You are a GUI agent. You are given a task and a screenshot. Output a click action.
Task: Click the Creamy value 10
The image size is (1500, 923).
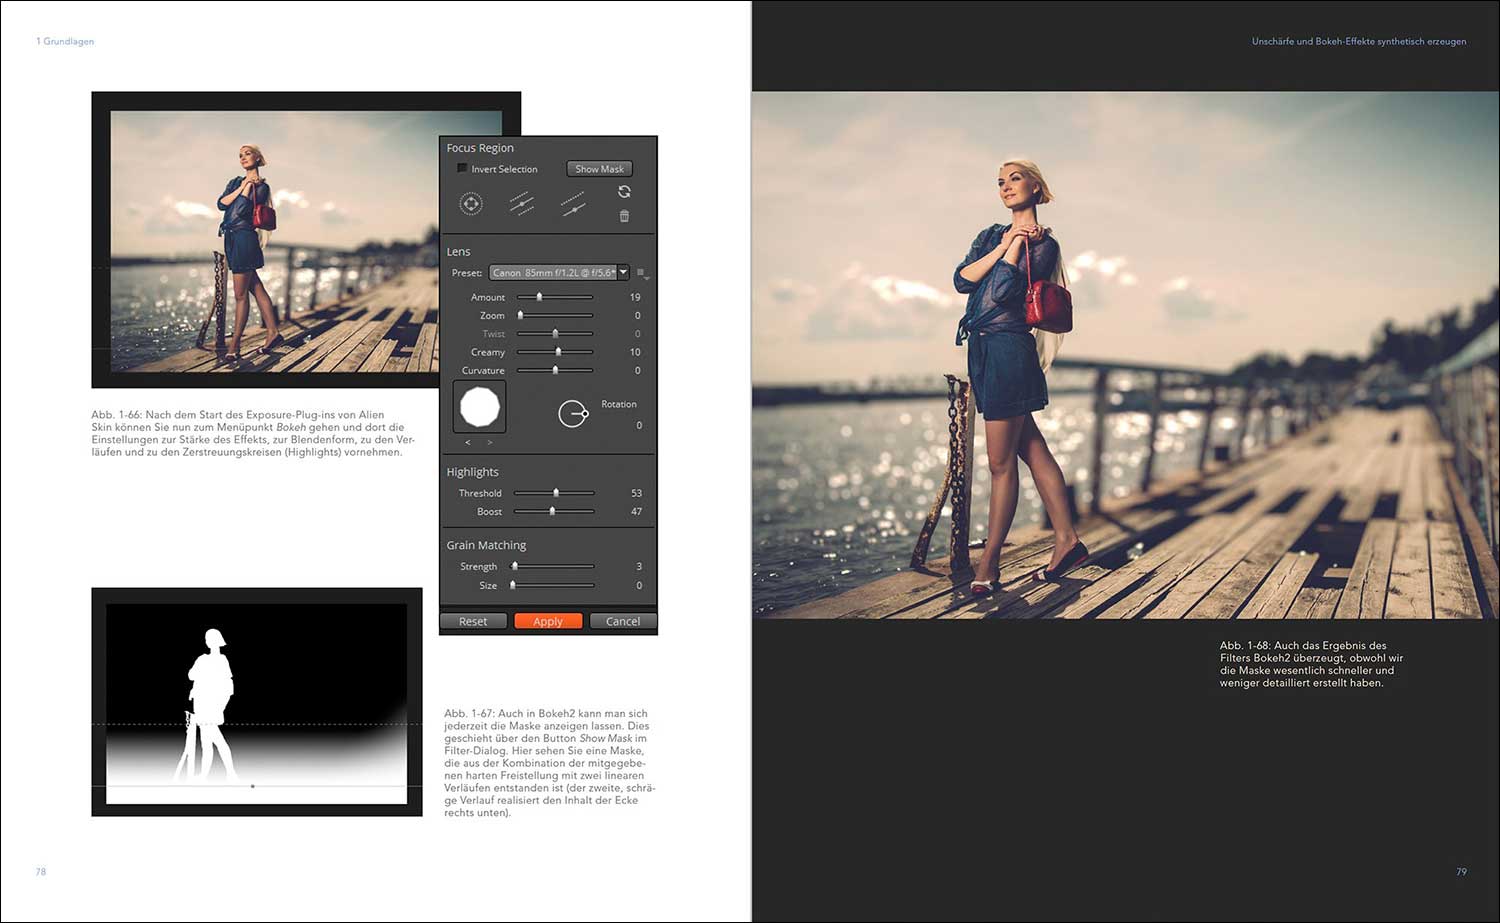(x=635, y=352)
